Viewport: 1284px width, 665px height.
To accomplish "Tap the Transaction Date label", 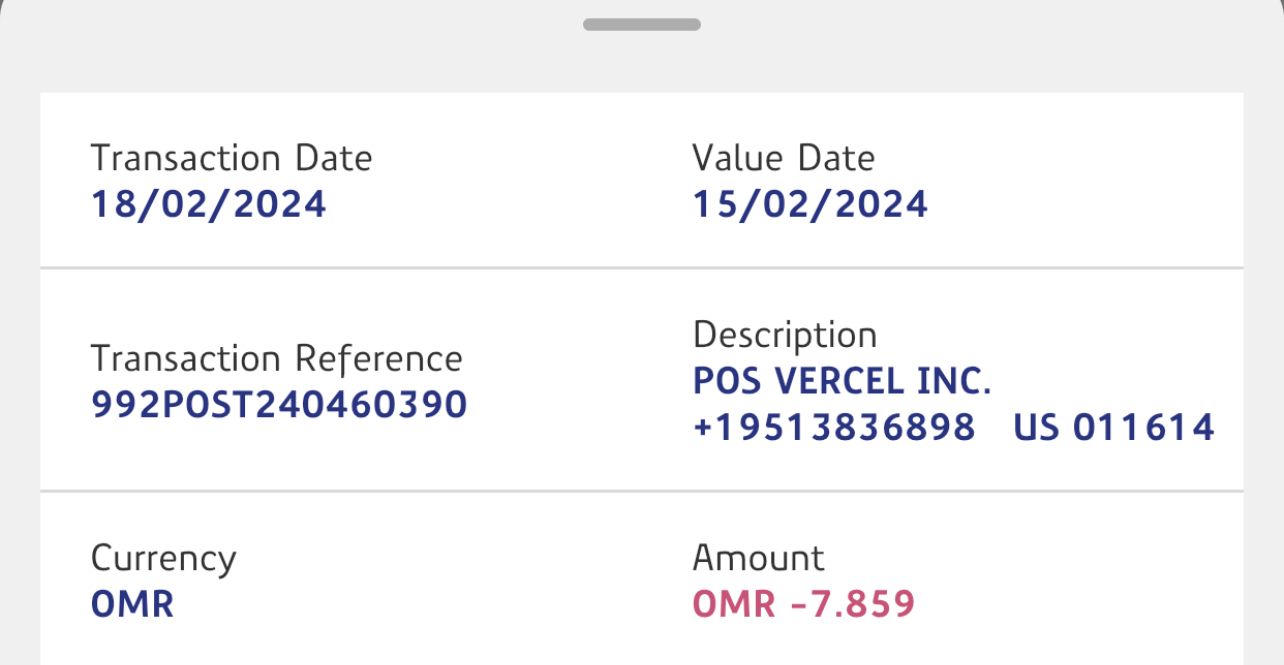I will [231, 158].
